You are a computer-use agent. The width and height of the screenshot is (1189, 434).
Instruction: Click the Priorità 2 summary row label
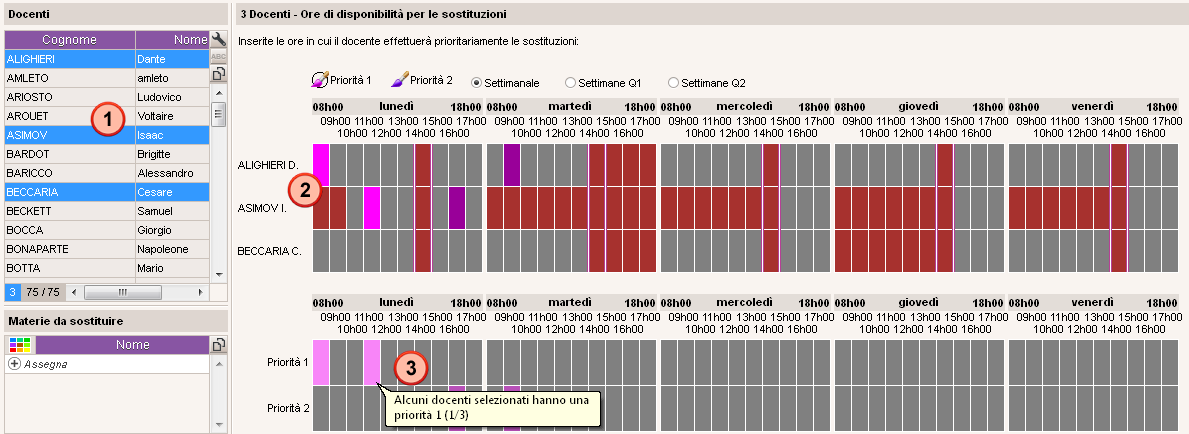click(x=288, y=408)
